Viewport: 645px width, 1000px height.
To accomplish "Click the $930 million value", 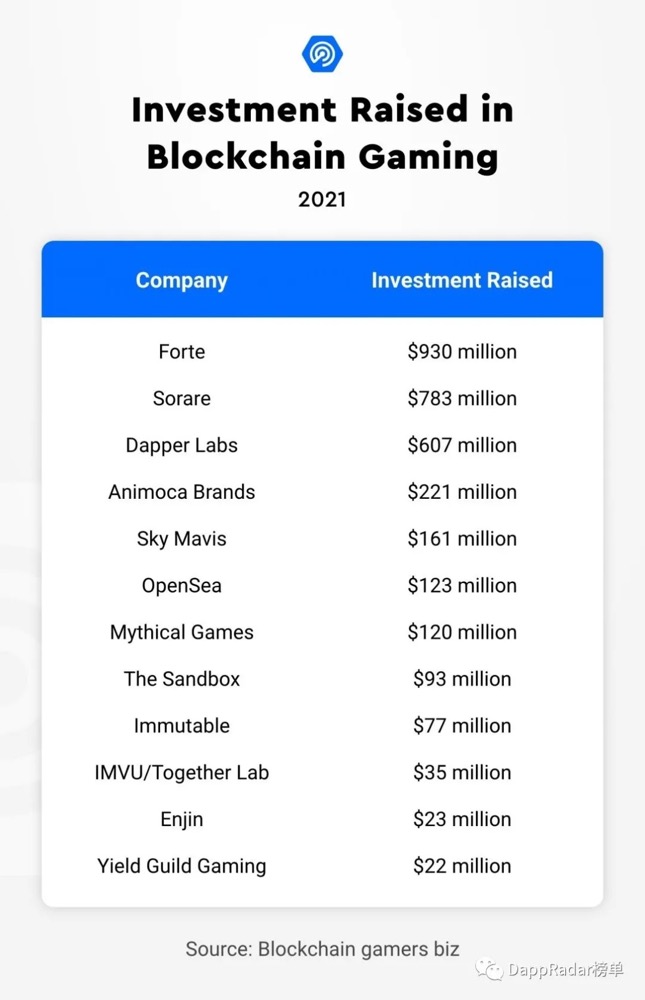I will (x=462, y=351).
